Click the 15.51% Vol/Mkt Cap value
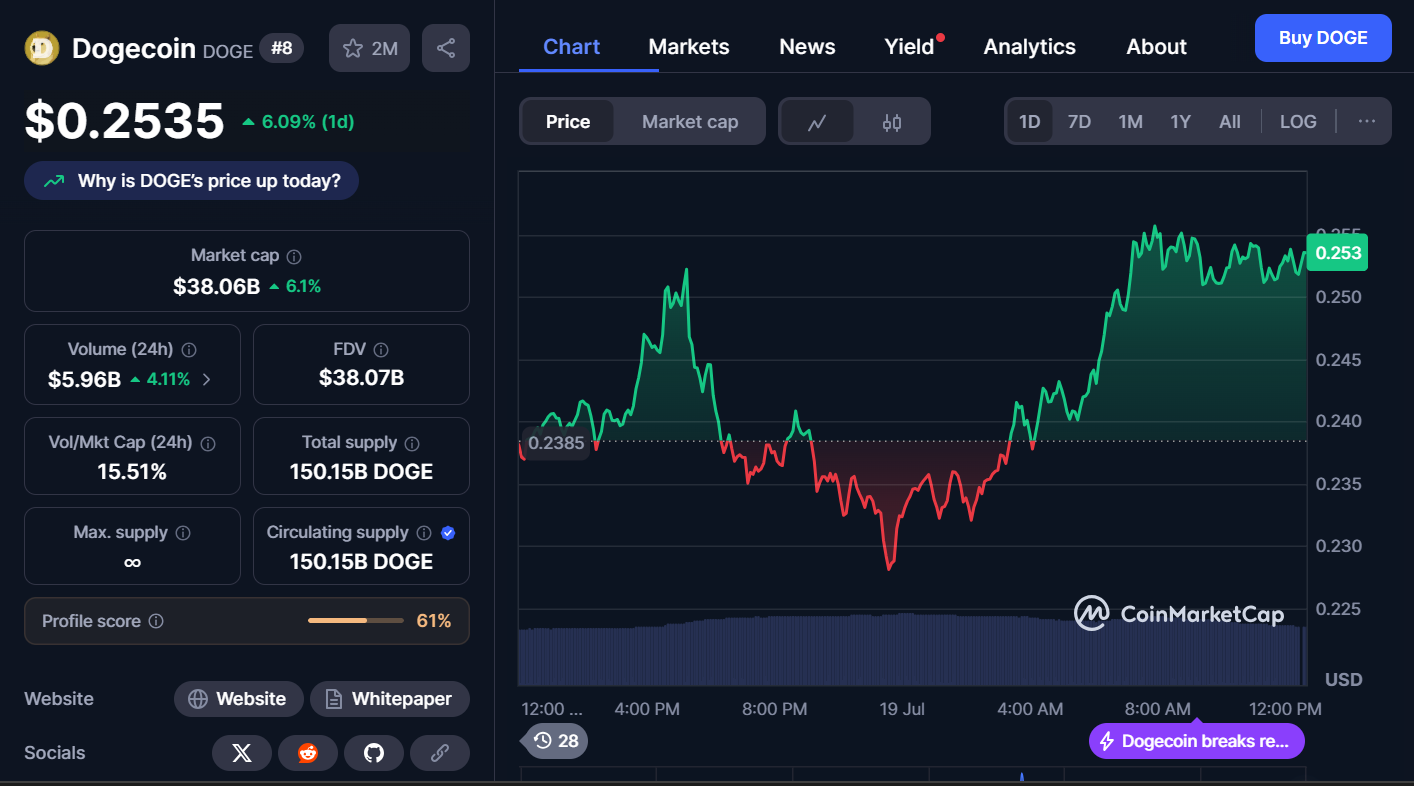This screenshot has height=786, width=1414. pyautogui.click(x=132, y=472)
